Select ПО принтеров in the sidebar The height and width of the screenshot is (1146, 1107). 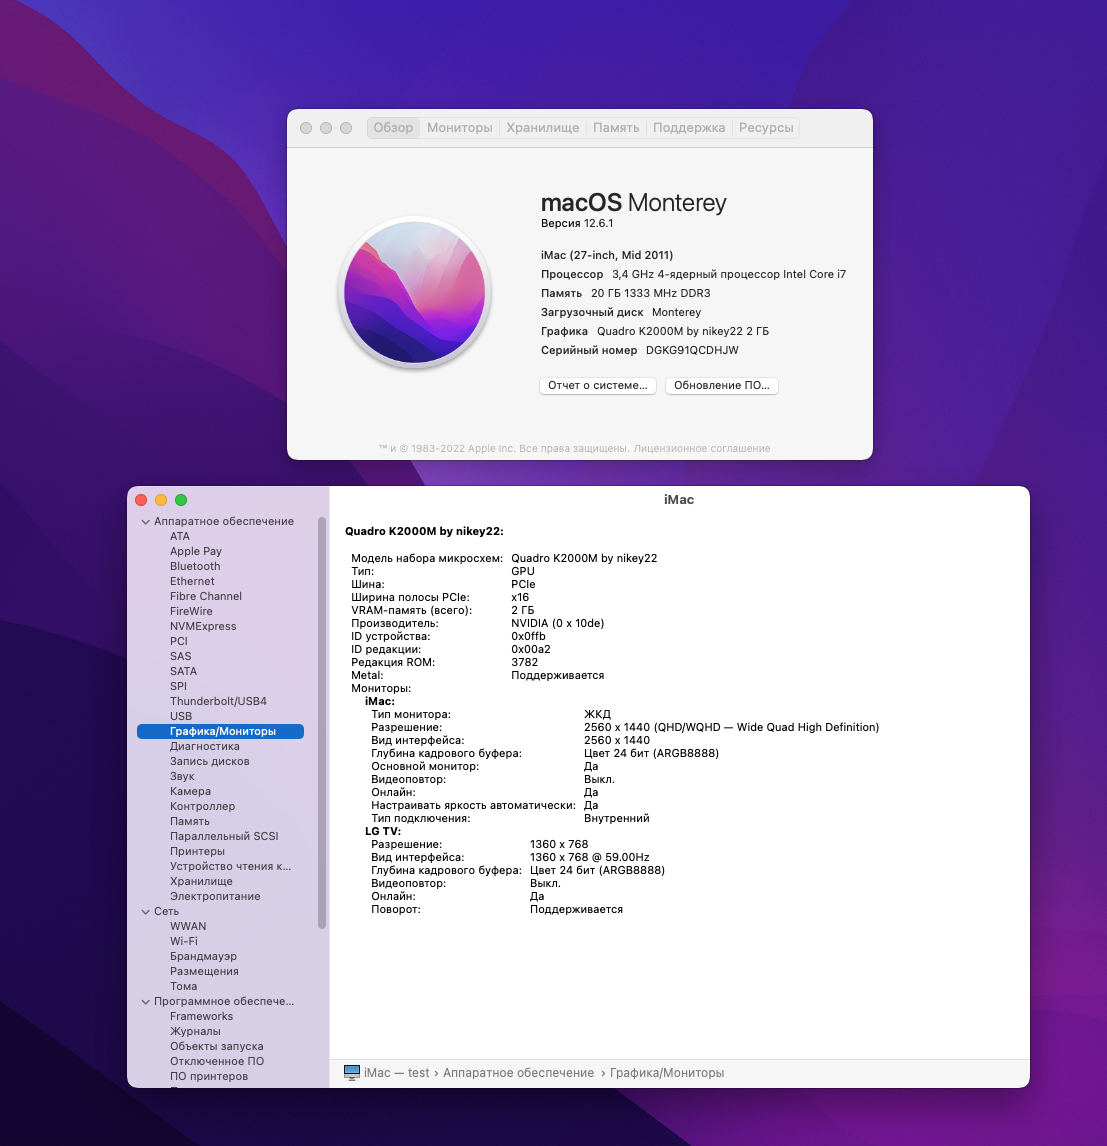[209, 1076]
